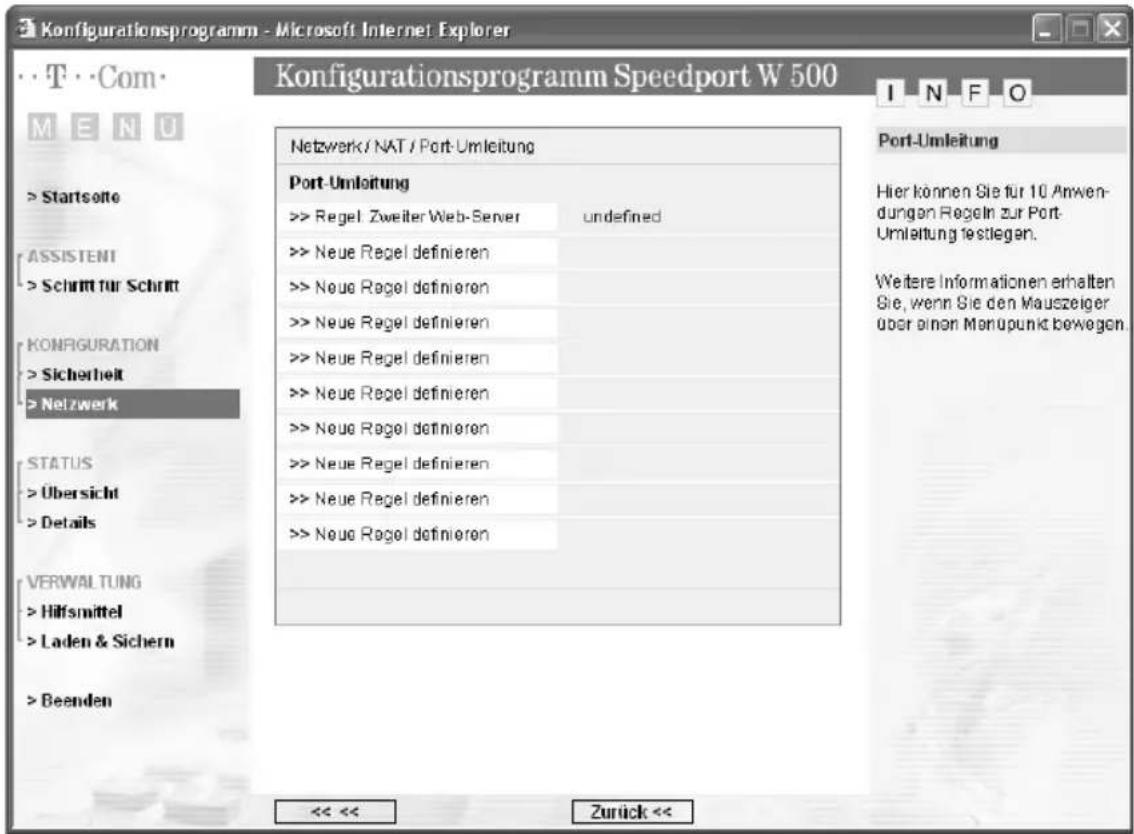The image size is (1134, 834).
Task: Click Beenden to exit configuration
Action: (69, 700)
